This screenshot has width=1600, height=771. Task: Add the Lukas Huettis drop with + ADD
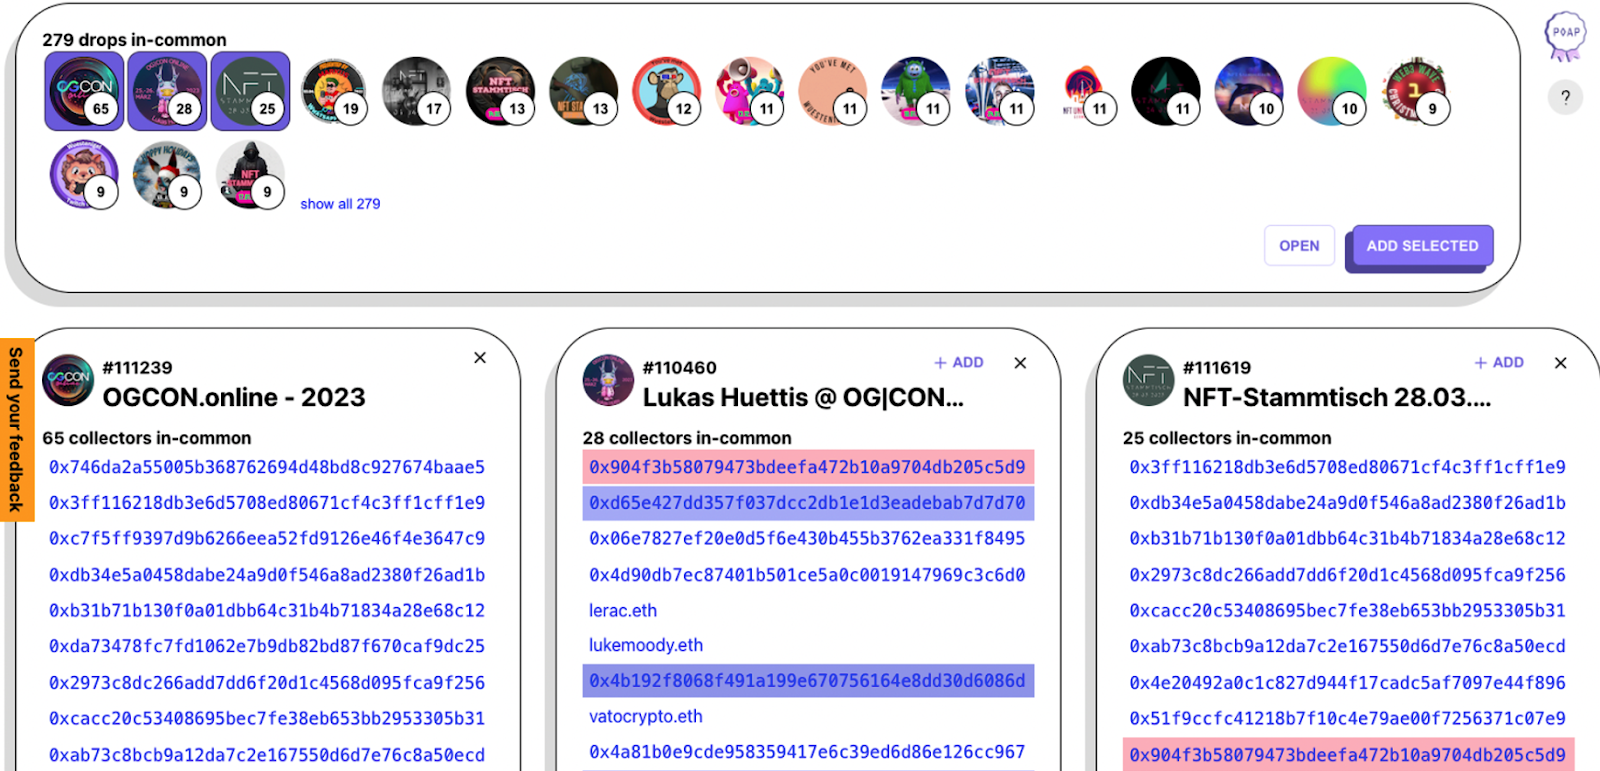point(958,363)
